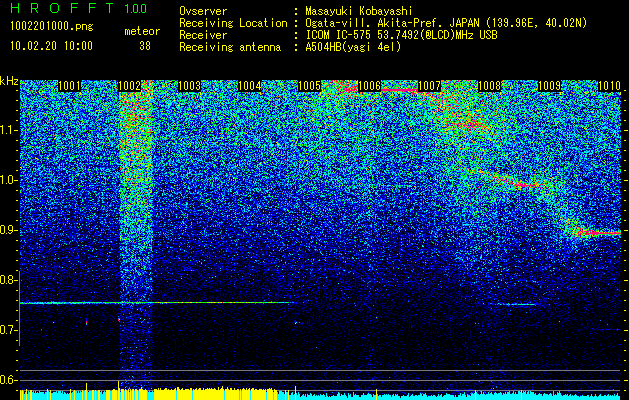Click the 1005 time marker
The height and width of the screenshot is (400, 629).
click(310, 86)
